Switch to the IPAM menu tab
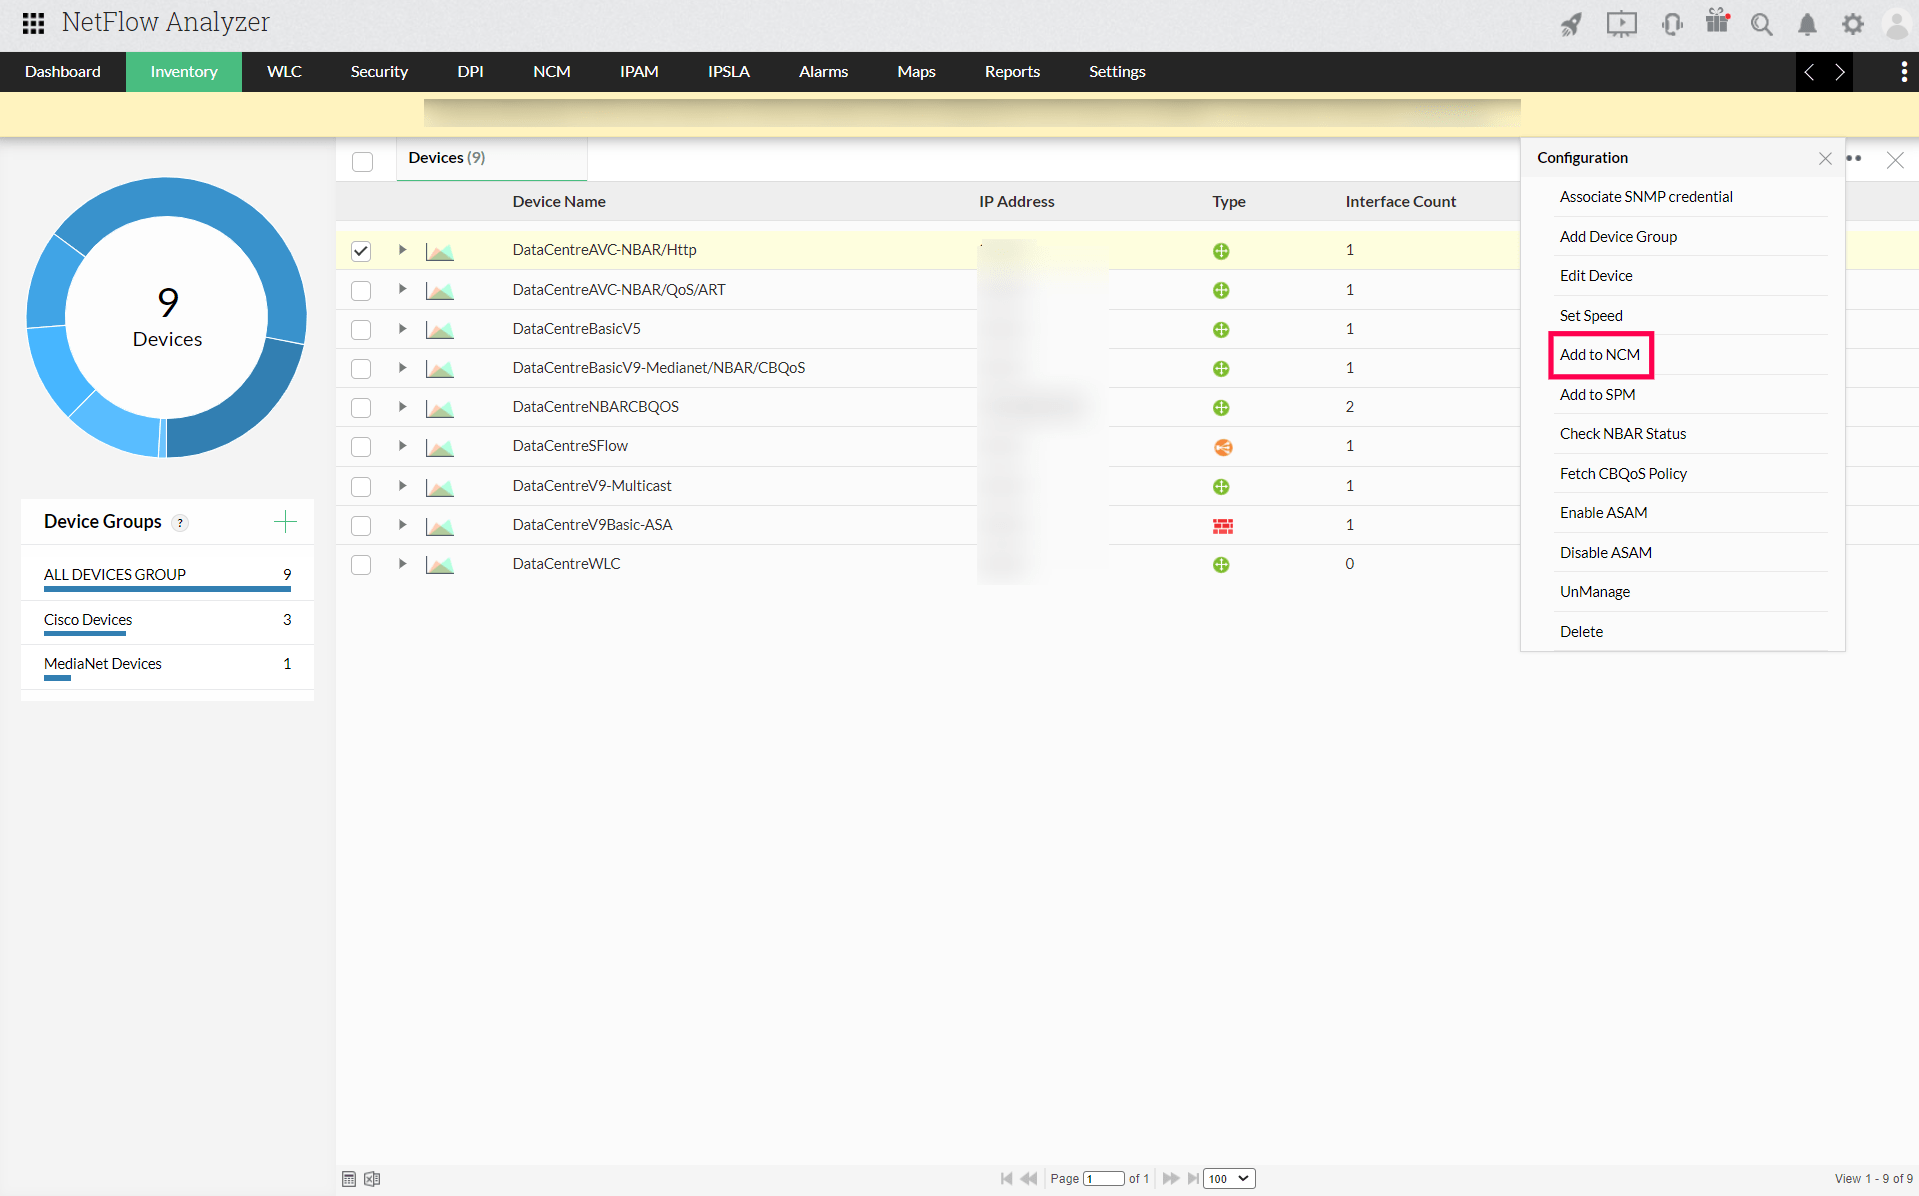 [639, 71]
